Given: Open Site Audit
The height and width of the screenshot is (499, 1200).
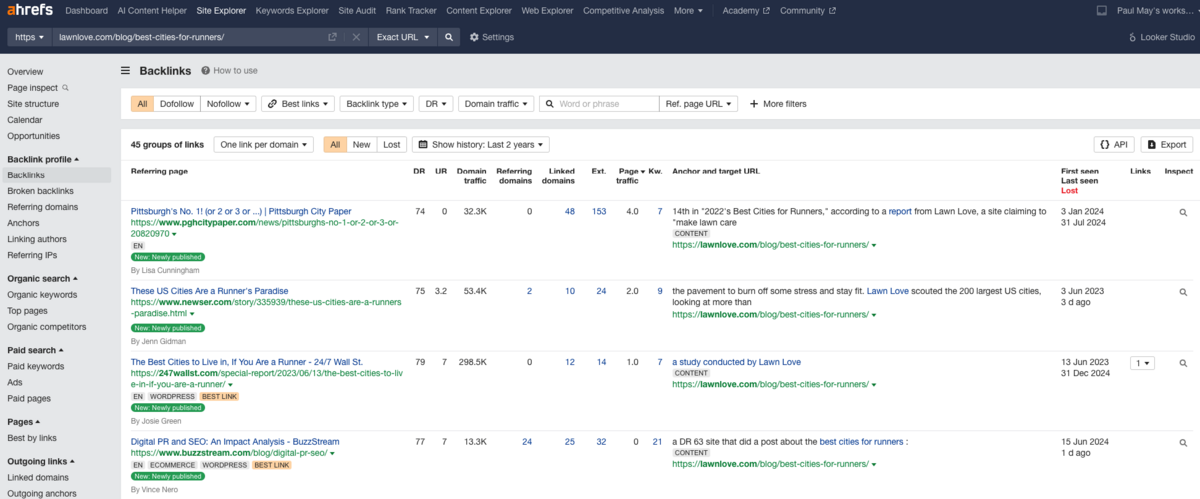Looking at the screenshot, I should [358, 11].
